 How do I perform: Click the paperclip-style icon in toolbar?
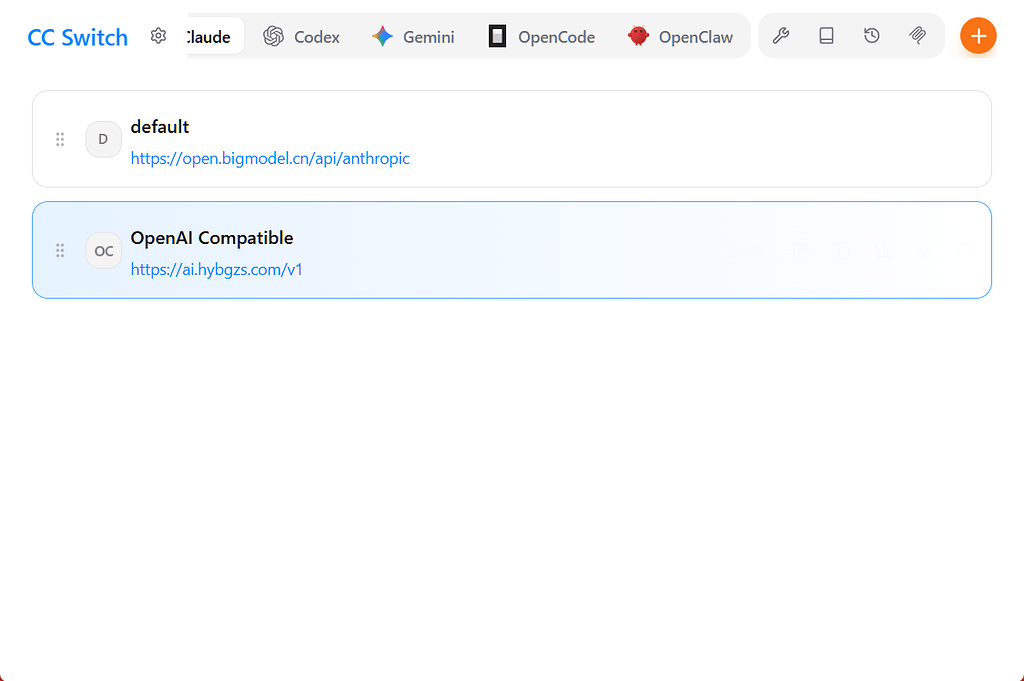918,35
